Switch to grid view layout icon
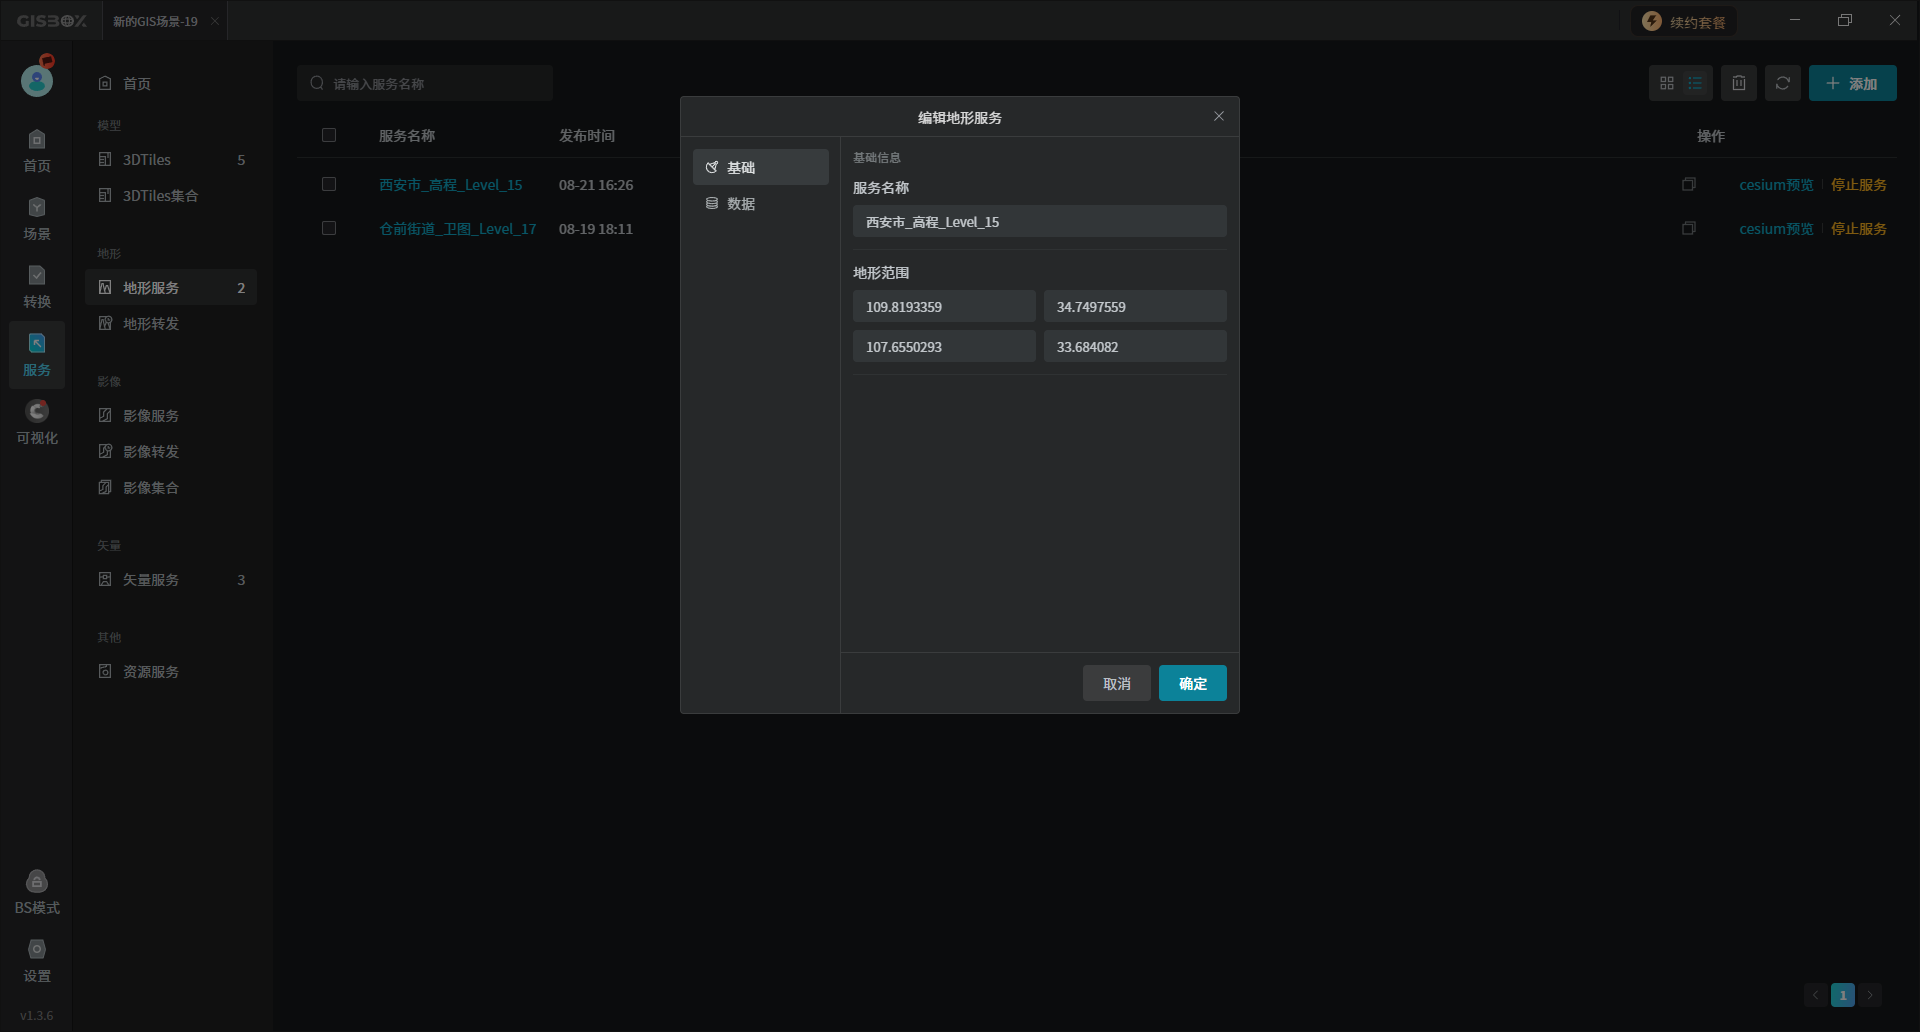The width and height of the screenshot is (1920, 1032). point(1666,84)
